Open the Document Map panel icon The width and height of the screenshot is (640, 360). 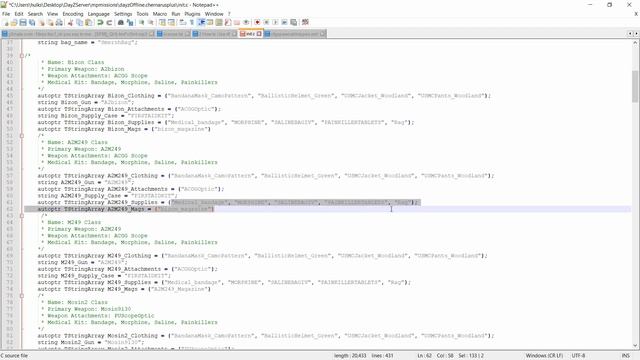(219, 22)
